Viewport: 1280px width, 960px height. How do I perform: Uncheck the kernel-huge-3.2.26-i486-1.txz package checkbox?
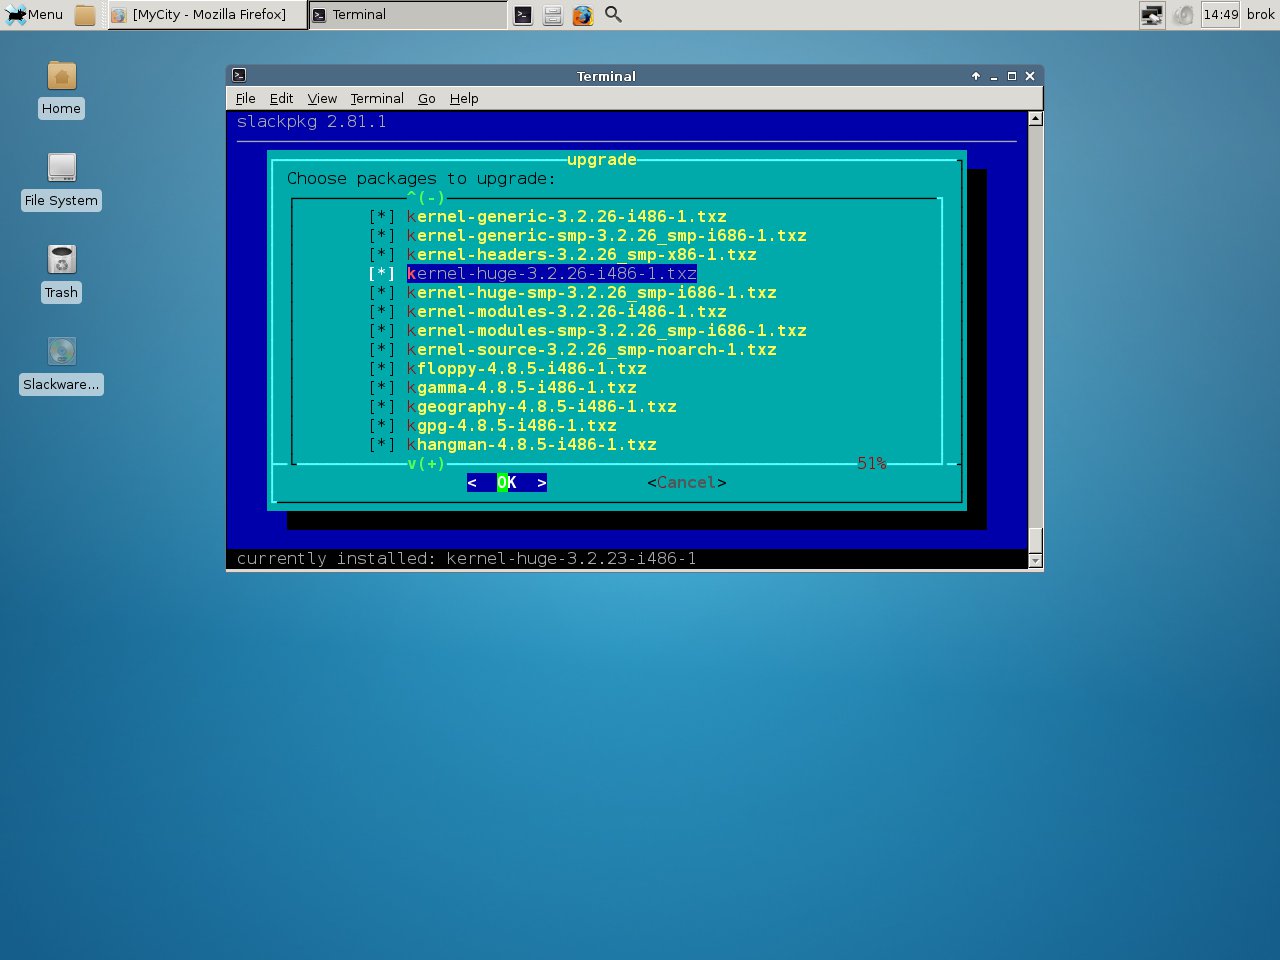tap(382, 274)
